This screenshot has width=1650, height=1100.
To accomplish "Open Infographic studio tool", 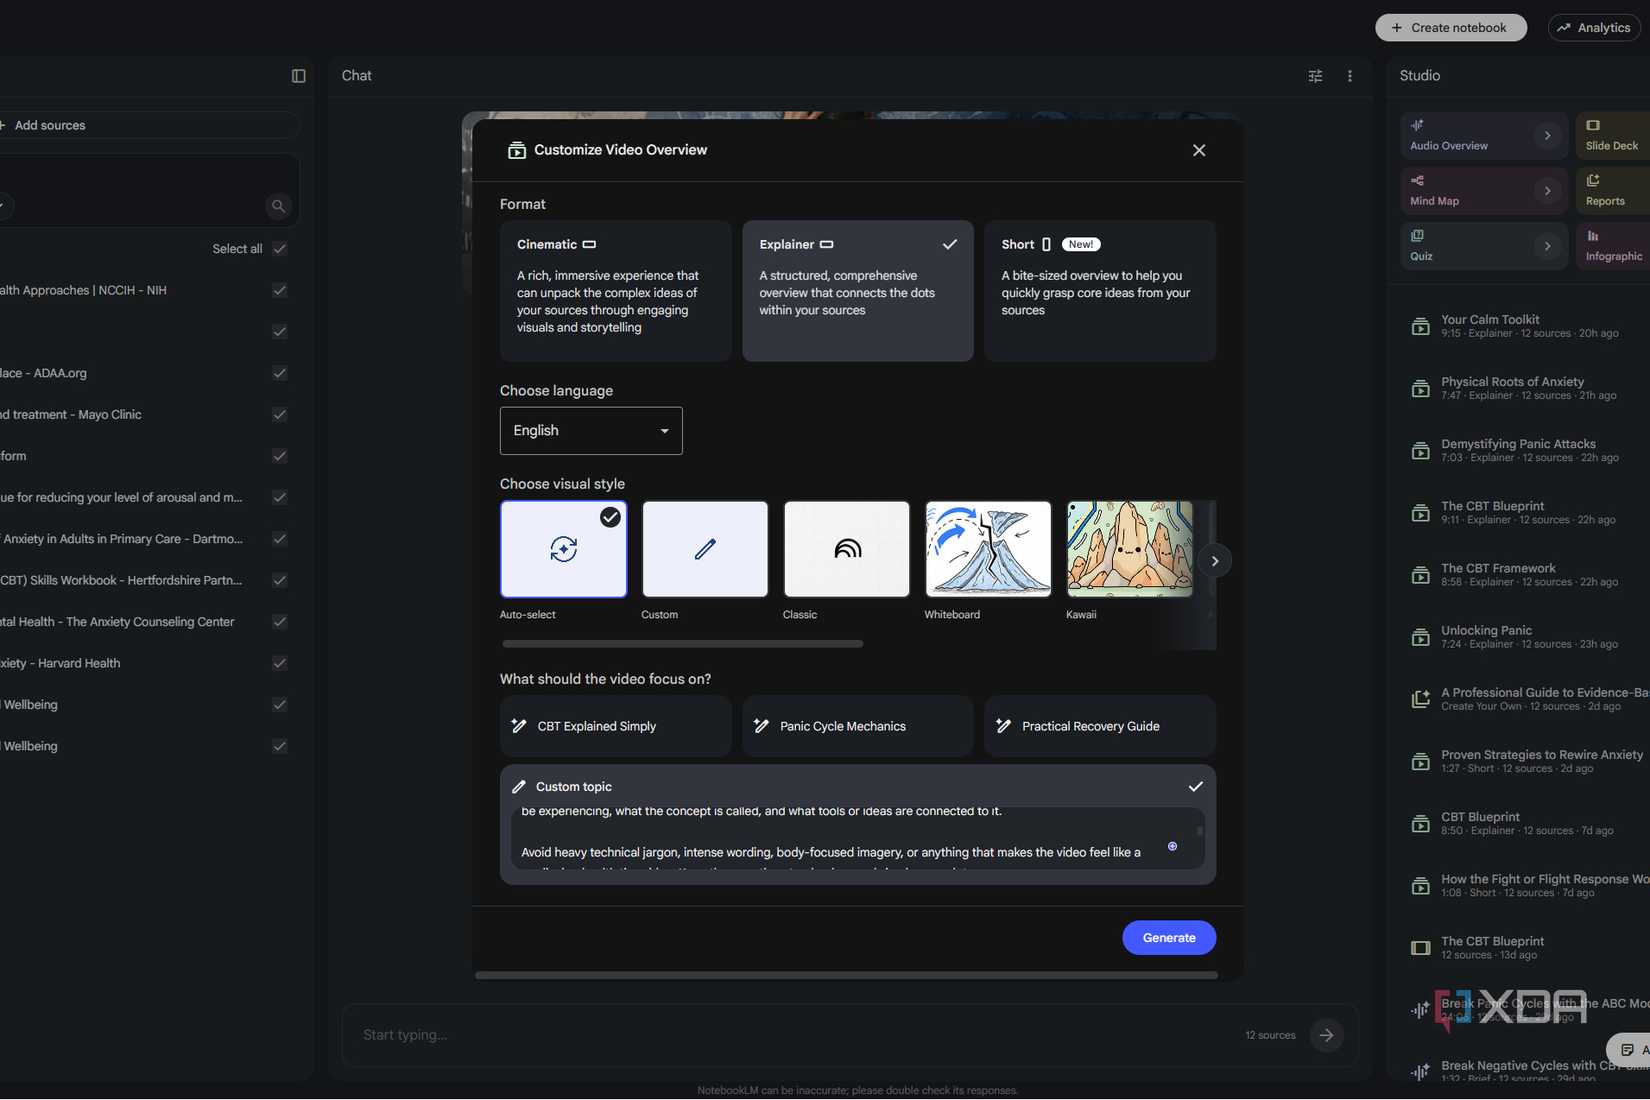I will pyautogui.click(x=1613, y=246).
